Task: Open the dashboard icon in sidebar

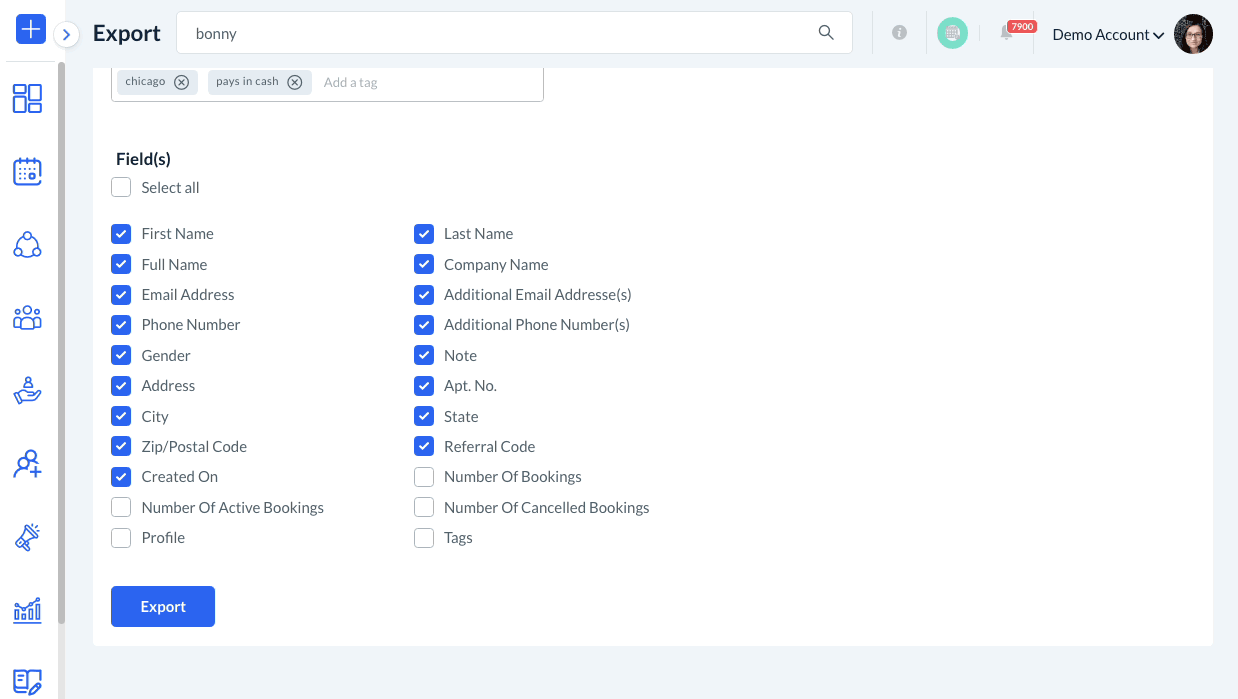Action: 27,98
